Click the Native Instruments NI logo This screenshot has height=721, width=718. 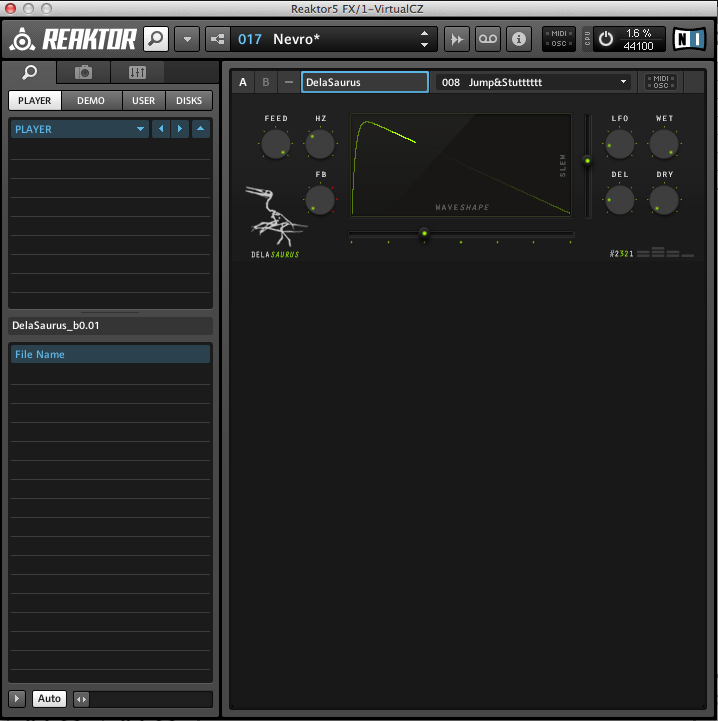point(689,39)
